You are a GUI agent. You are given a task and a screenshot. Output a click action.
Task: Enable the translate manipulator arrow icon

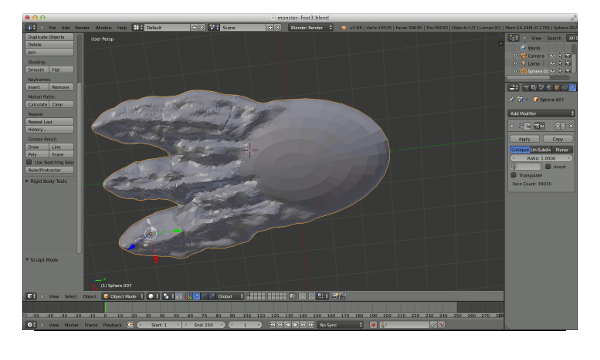[196, 296]
